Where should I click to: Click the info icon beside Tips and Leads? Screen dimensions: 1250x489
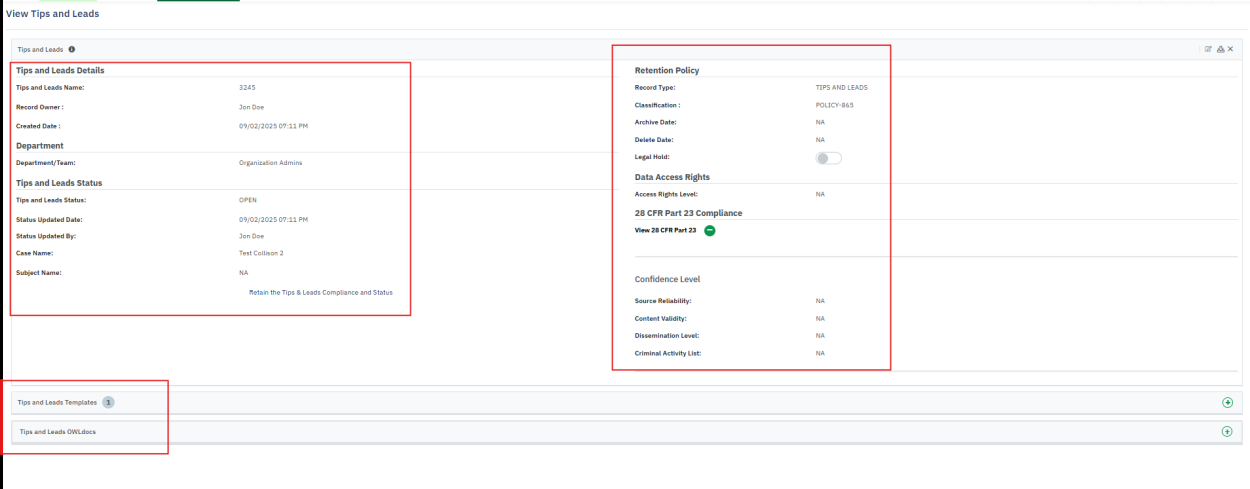tap(72, 49)
